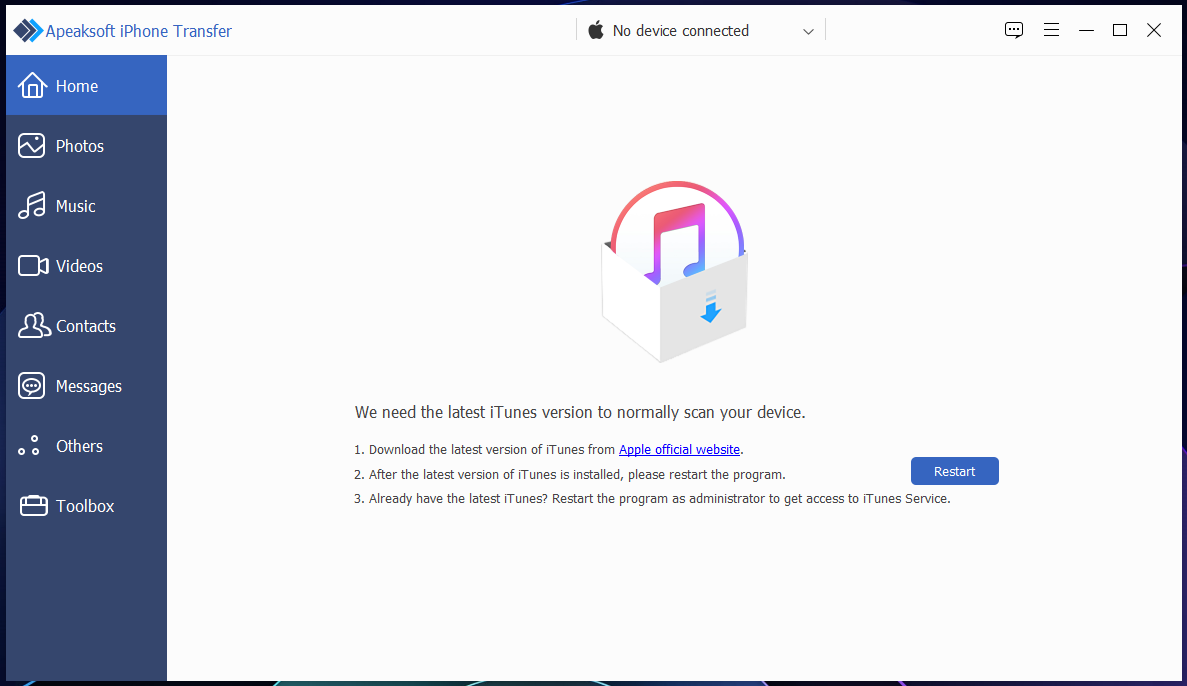This screenshot has width=1187, height=686.
Task: Open the feedback chat bubble icon in title bar
Action: pos(1014,30)
